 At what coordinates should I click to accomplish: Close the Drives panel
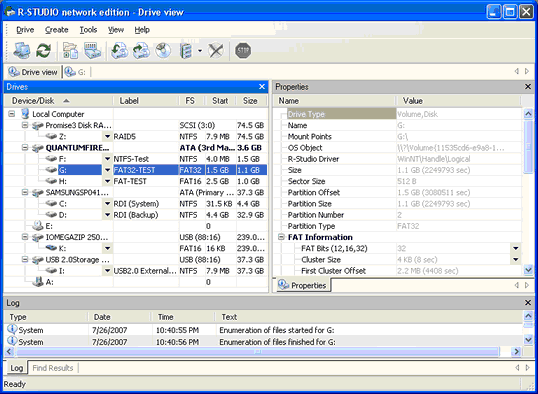pos(262,87)
